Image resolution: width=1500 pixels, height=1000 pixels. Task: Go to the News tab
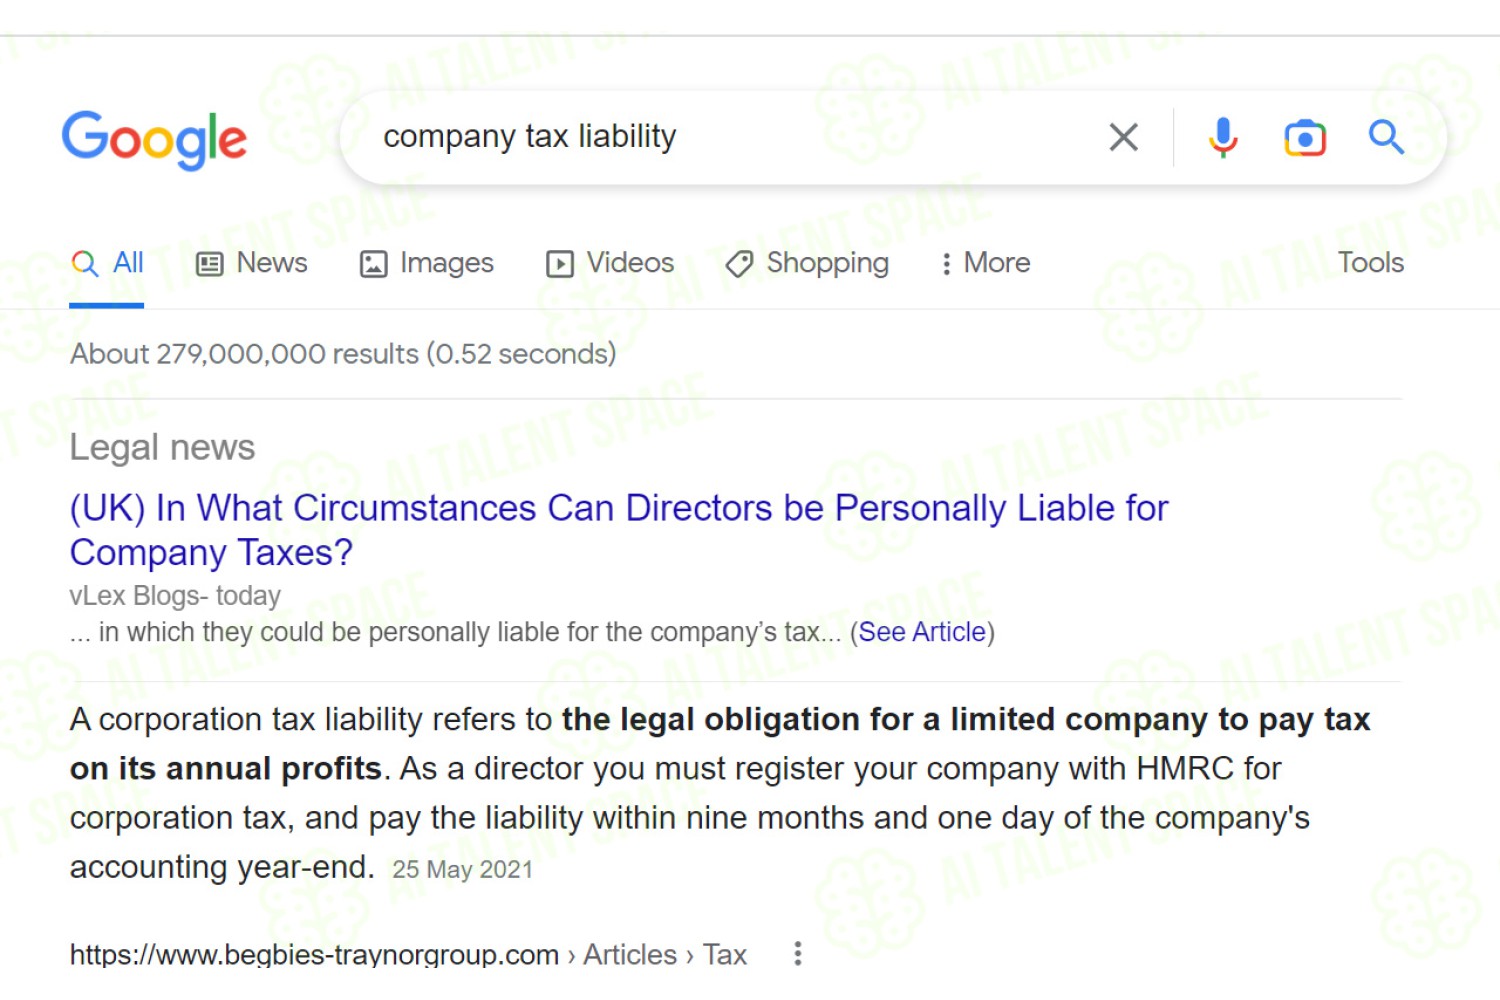click(252, 263)
